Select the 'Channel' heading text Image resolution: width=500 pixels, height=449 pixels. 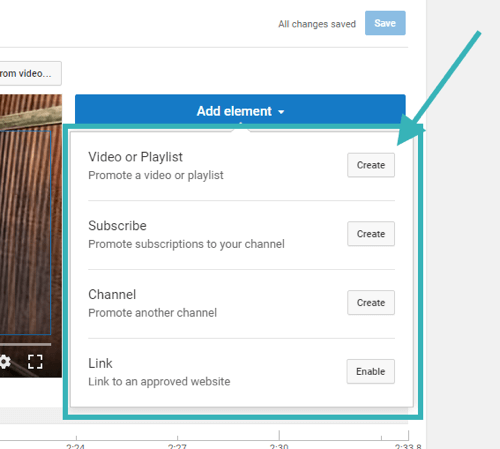tap(112, 295)
